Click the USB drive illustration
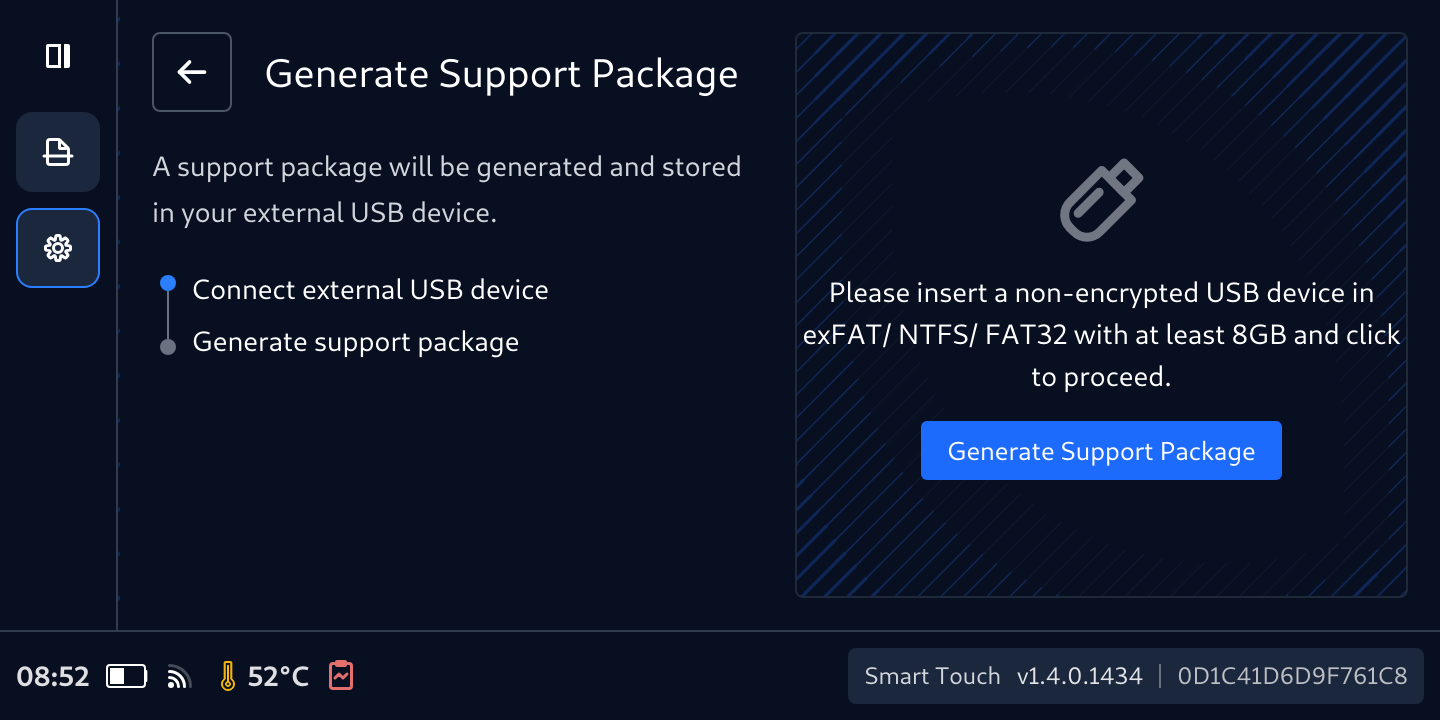This screenshot has width=1440, height=720. [1101, 200]
